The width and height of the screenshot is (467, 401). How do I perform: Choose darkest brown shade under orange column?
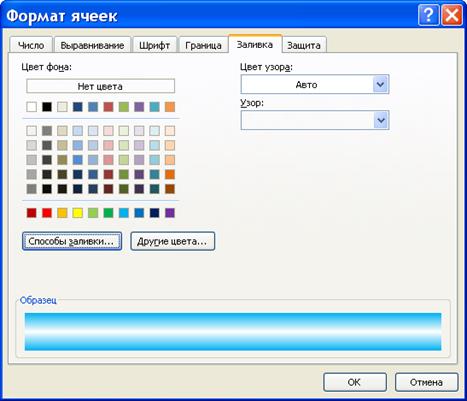click(x=170, y=189)
